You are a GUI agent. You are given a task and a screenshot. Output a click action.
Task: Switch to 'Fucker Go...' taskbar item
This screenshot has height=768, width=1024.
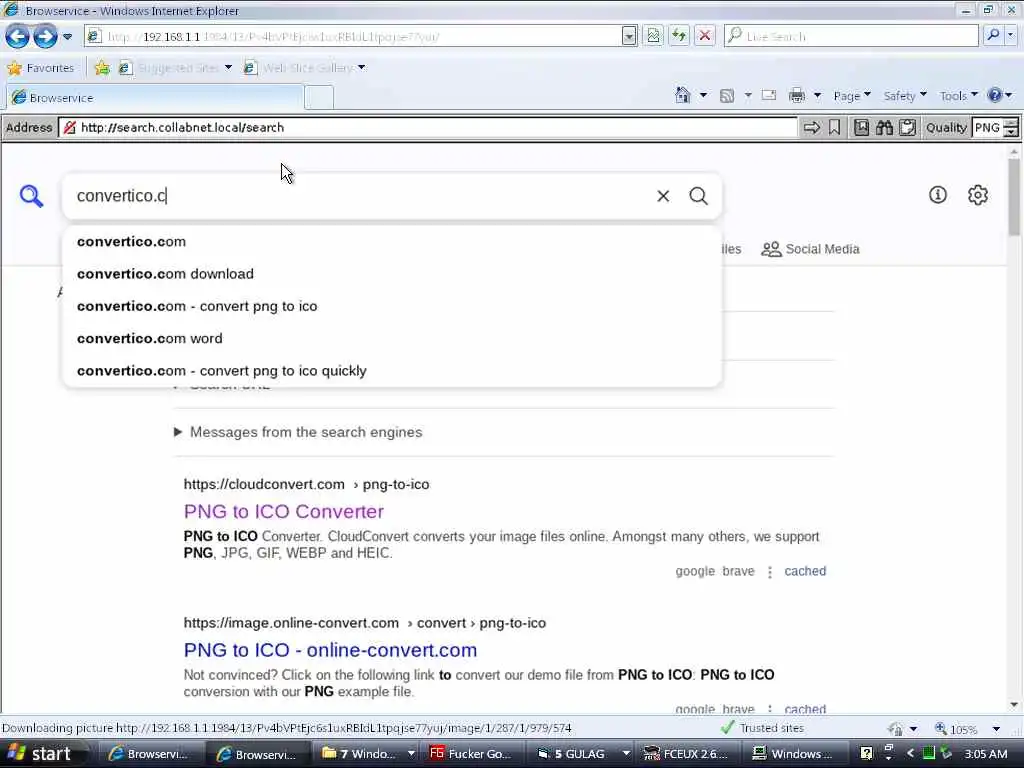(x=473, y=754)
